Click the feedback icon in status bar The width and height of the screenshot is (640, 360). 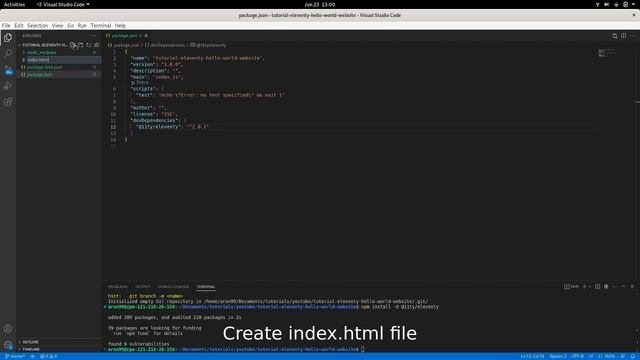(623, 356)
